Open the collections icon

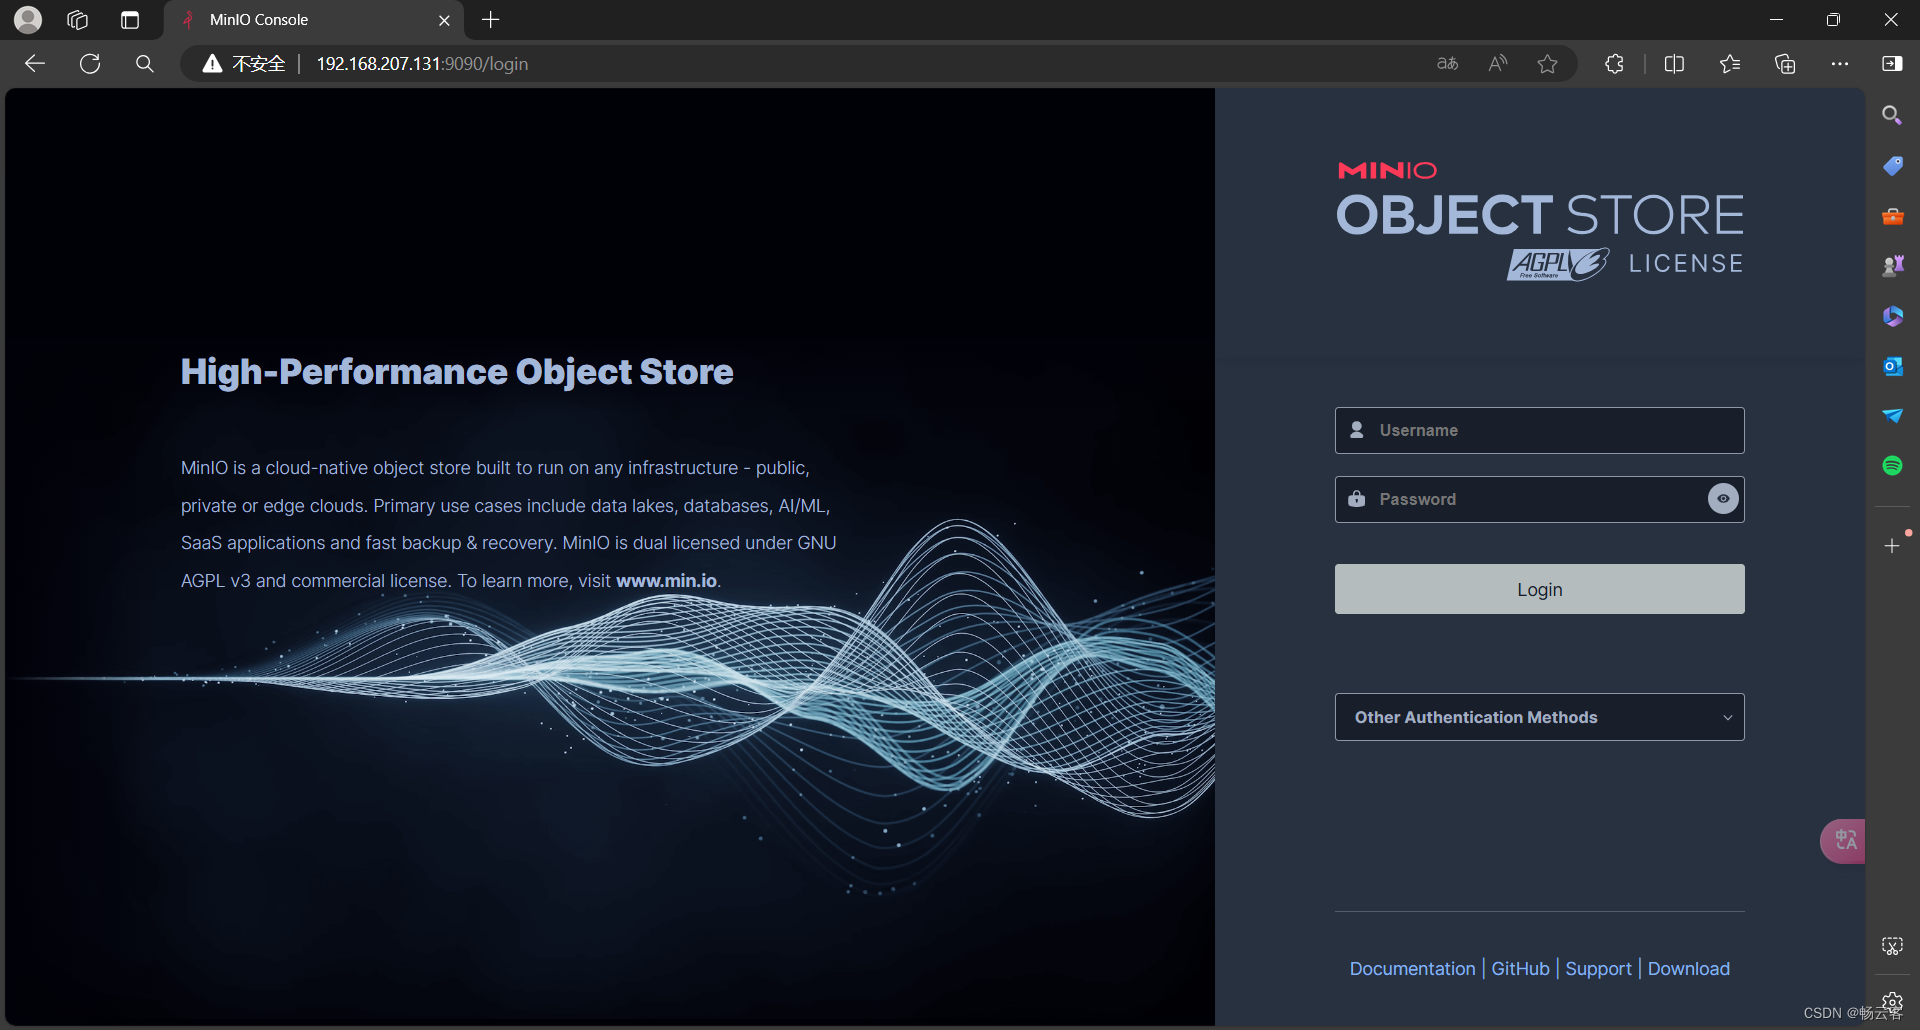tap(1785, 64)
